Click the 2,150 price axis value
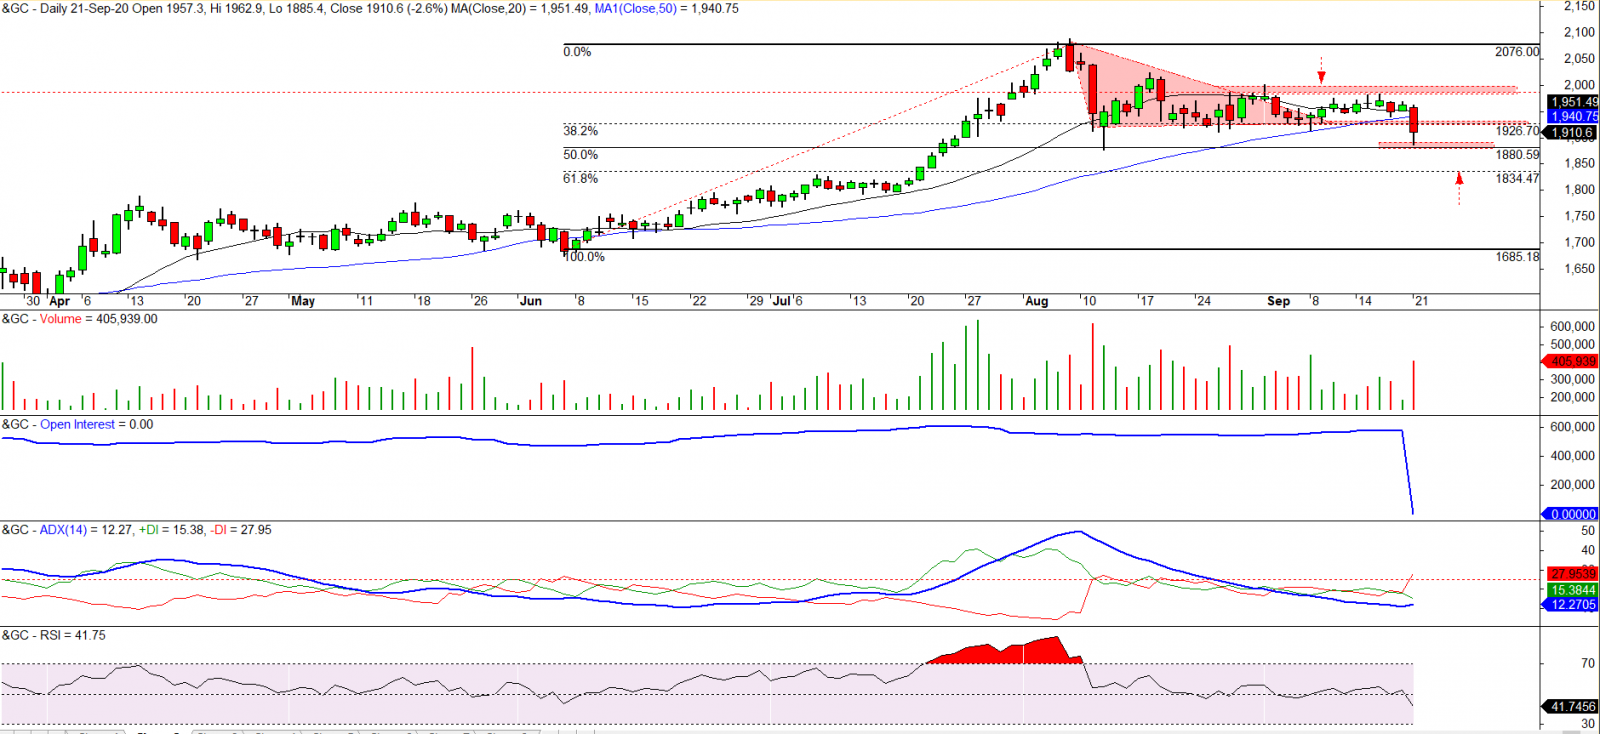 pos(1579,6)
